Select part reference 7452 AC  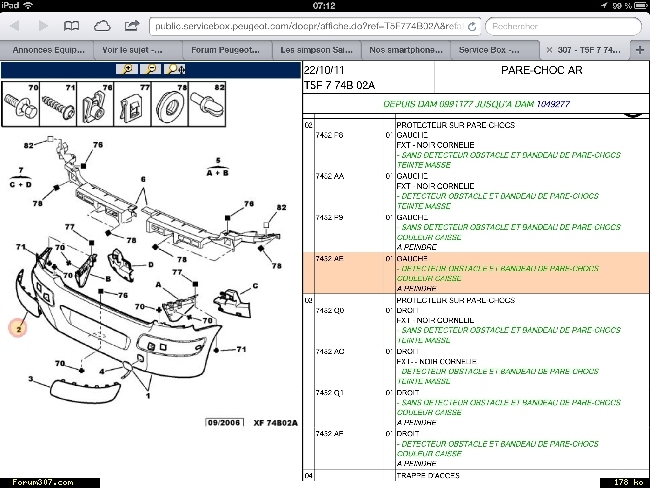[x=330, y=352]
